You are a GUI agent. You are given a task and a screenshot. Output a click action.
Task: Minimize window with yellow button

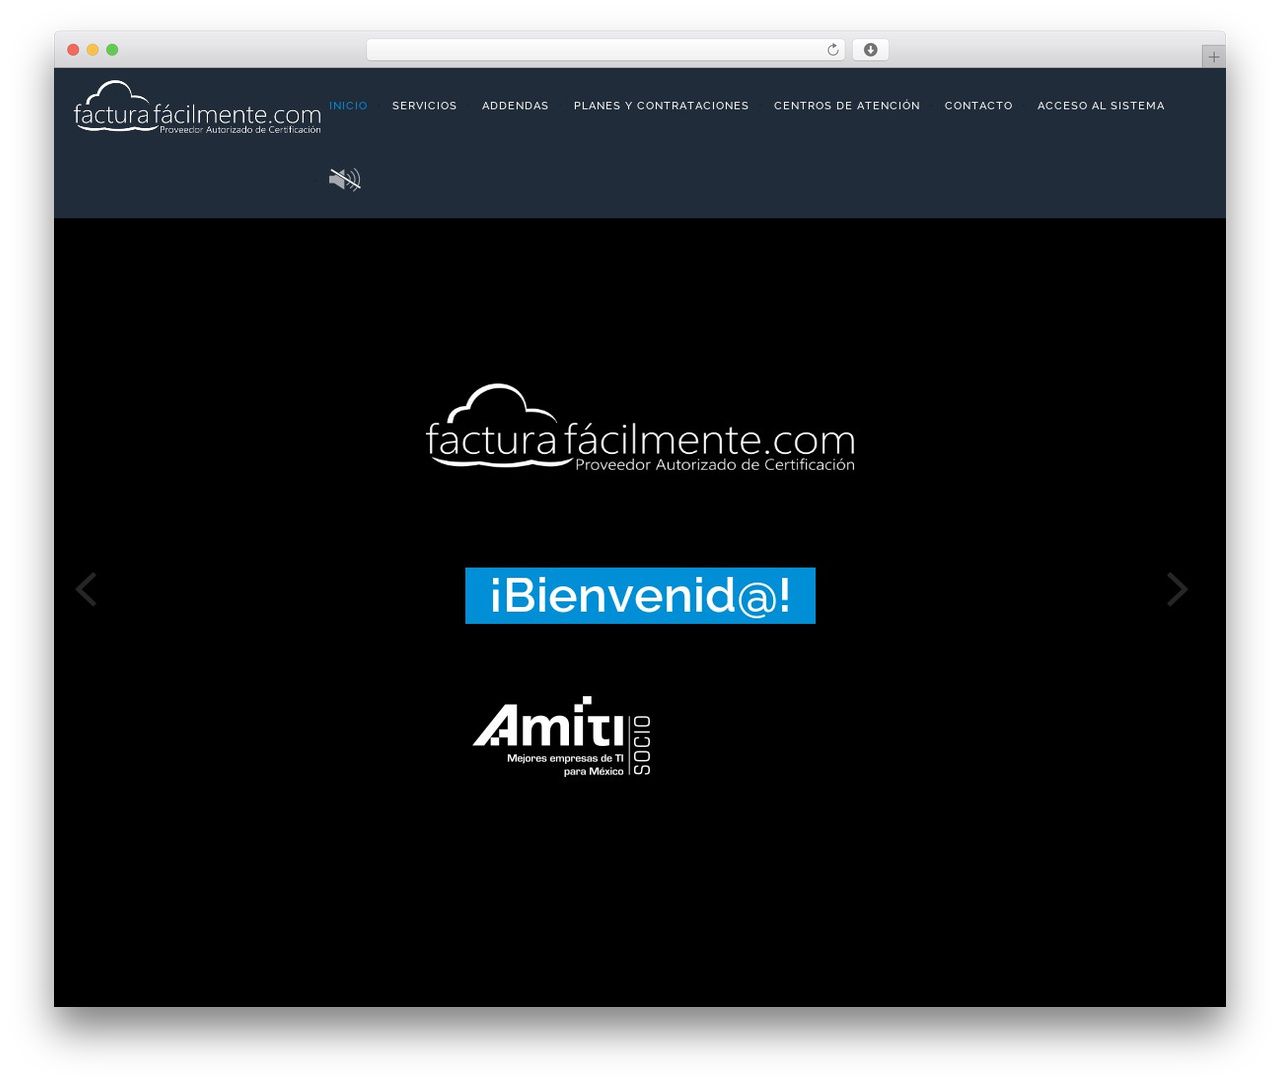[92, 50]
